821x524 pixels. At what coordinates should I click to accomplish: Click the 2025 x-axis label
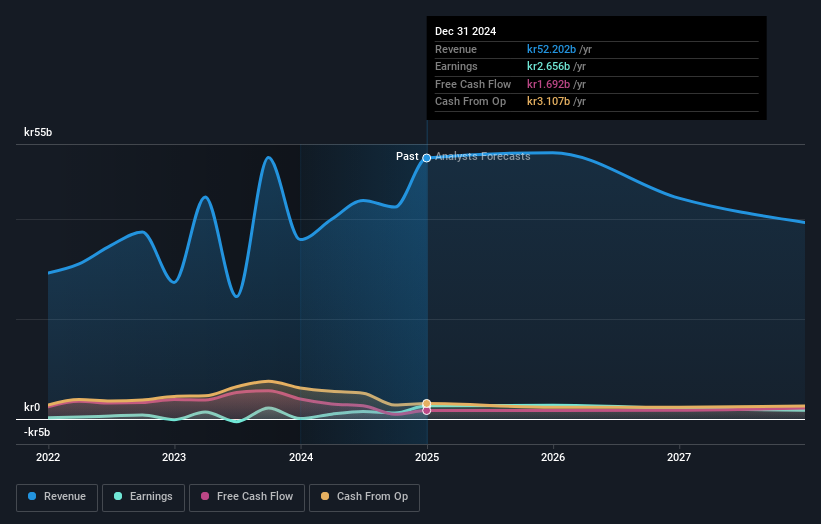427,458
